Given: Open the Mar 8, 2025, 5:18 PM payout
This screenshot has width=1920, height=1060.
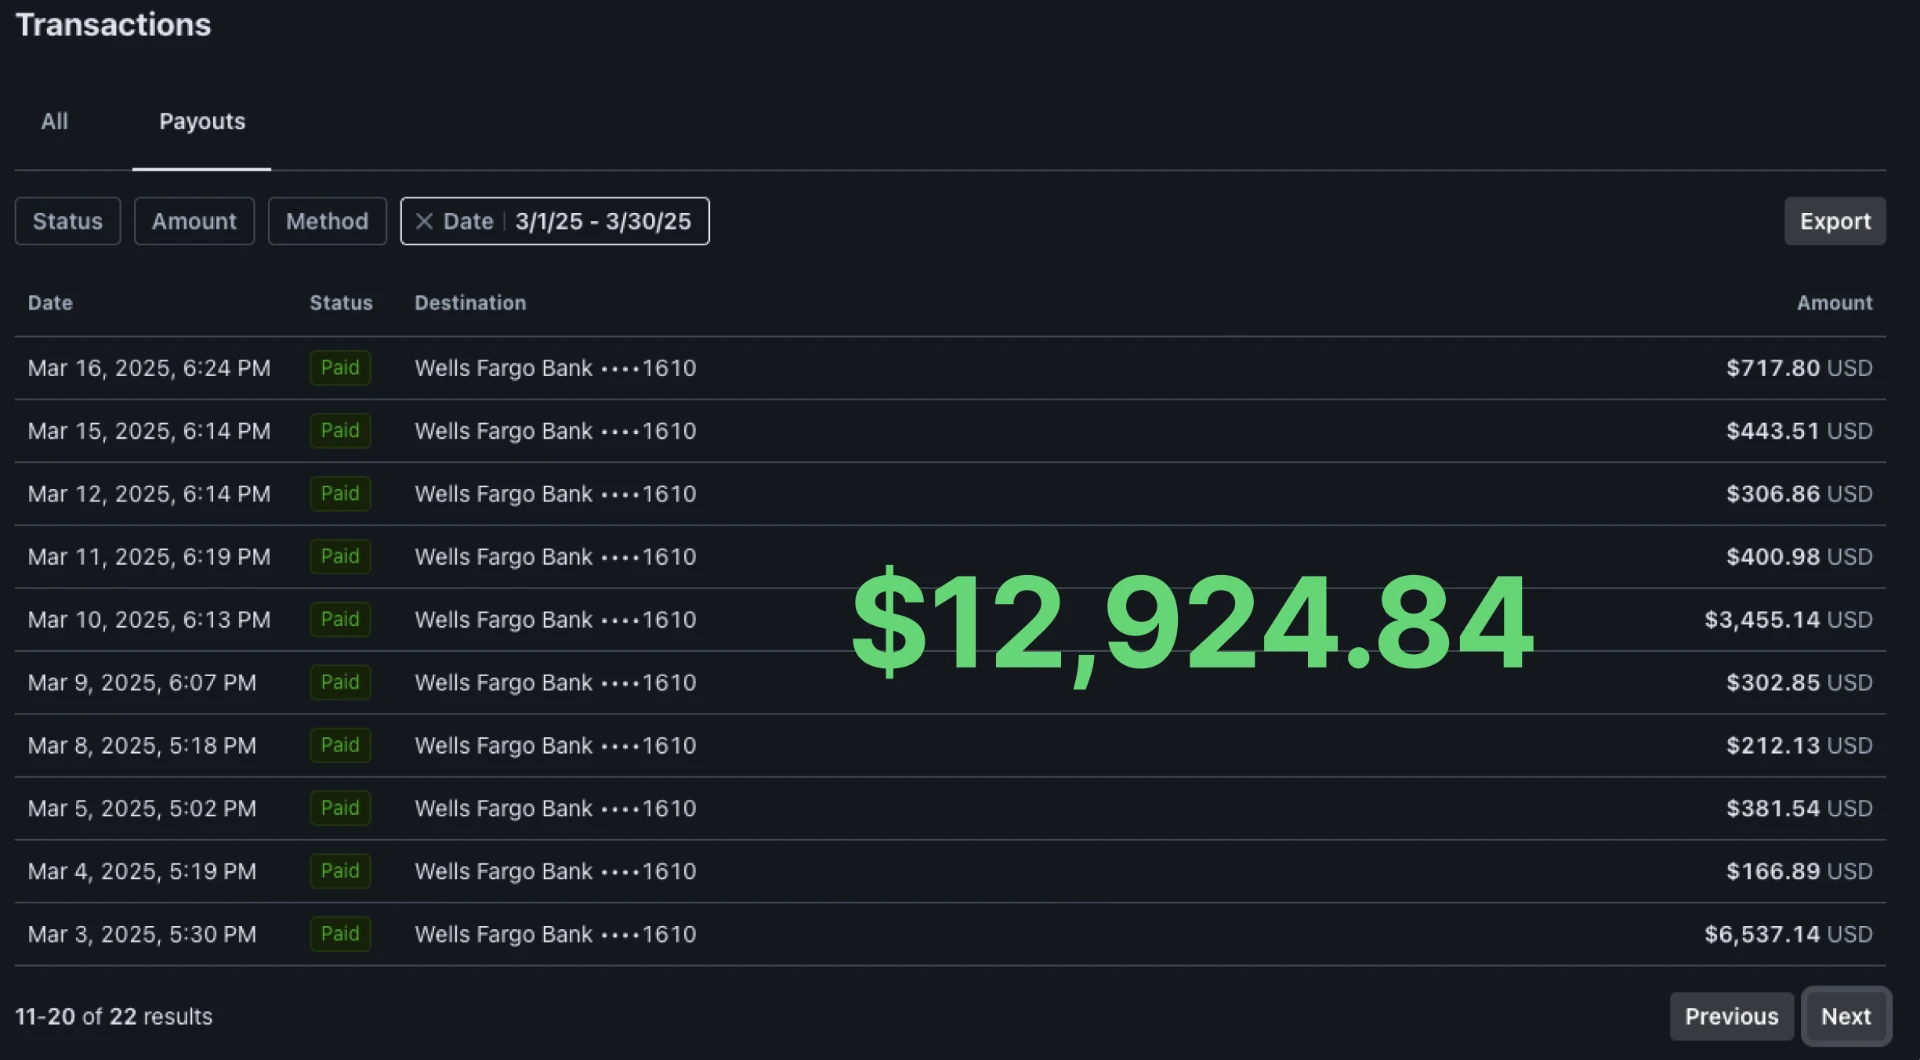Looking at the screenshot, I should click(x=950, y=746).
